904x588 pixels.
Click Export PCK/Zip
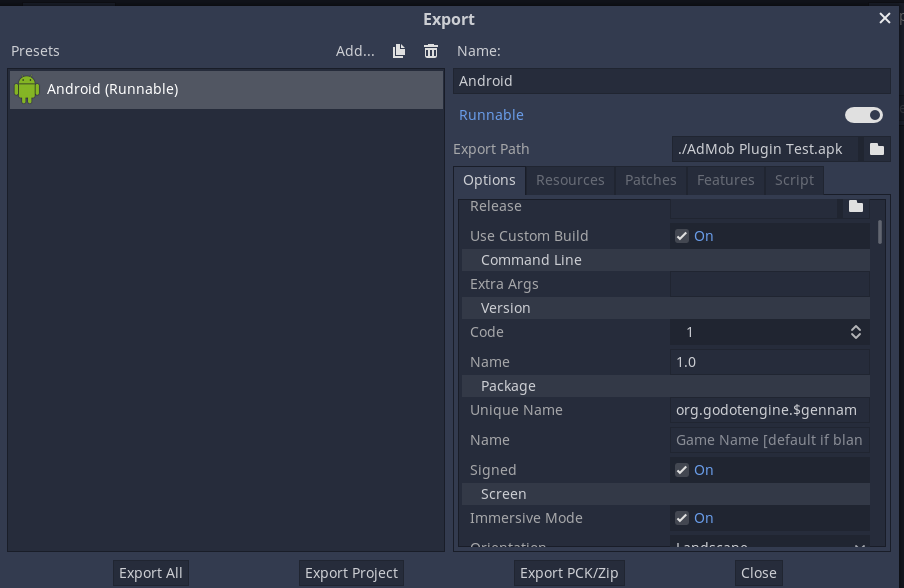tap(568, 572)
